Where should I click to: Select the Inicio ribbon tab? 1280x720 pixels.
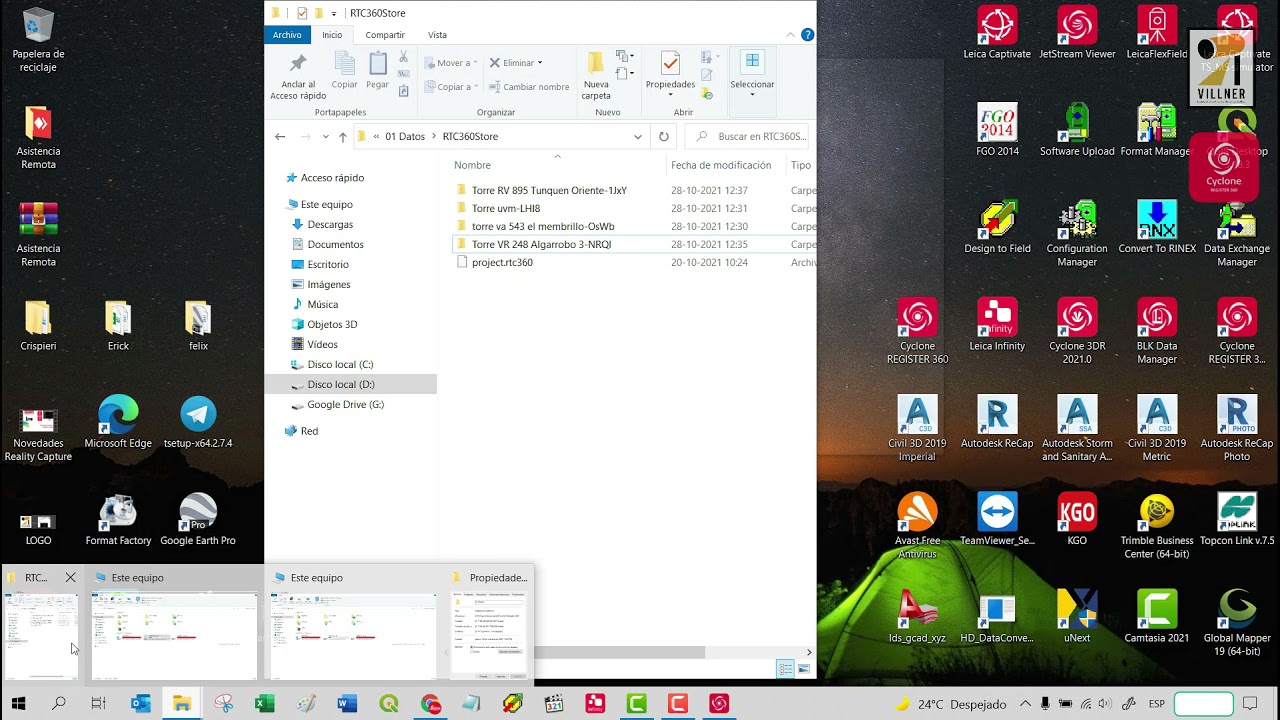click(332, 35)
